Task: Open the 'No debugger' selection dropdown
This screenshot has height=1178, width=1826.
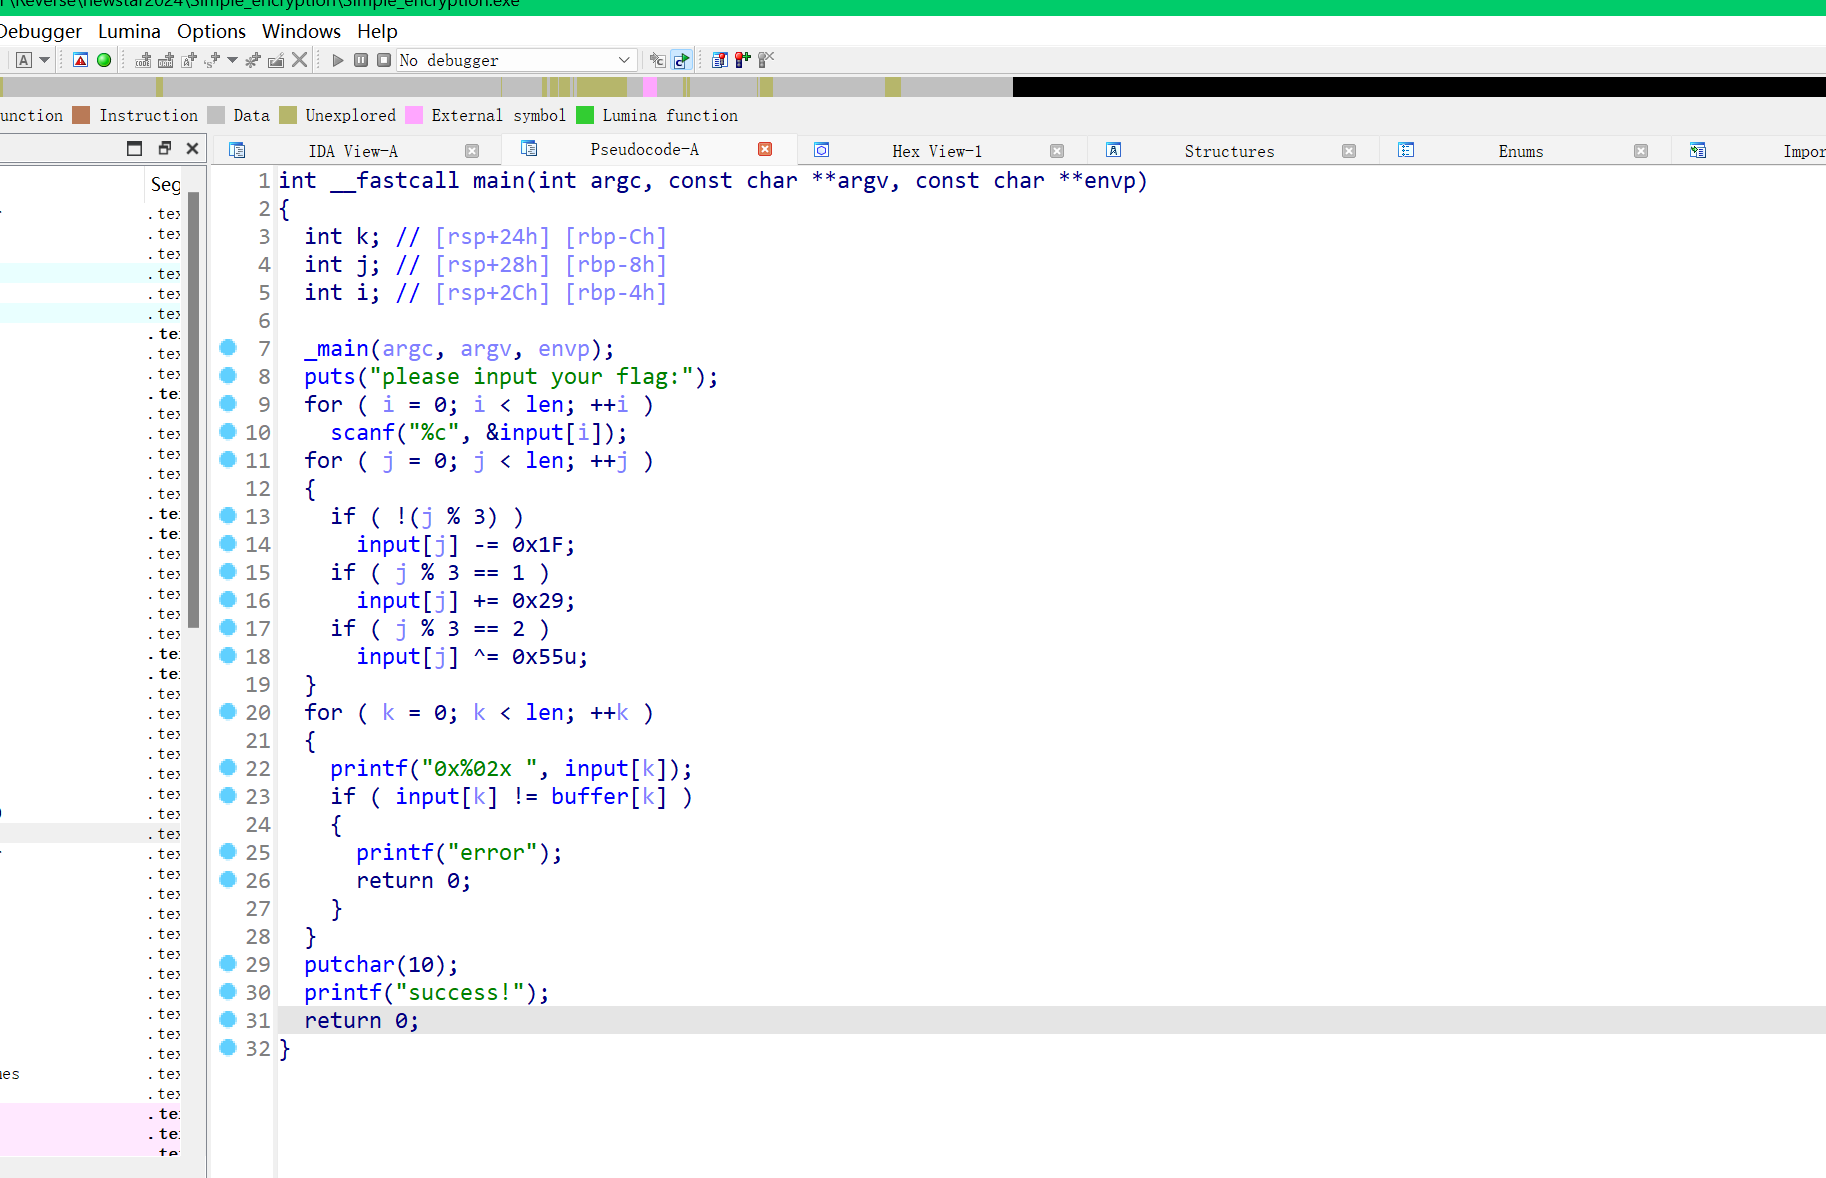Action: tap(517, 60)
